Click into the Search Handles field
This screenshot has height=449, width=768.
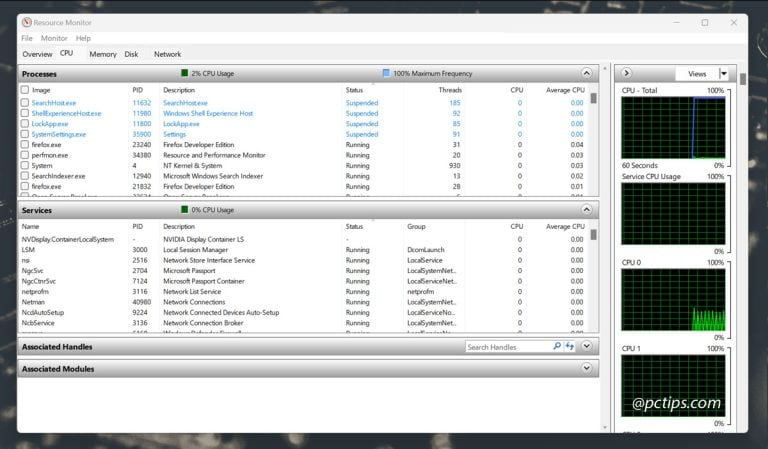(508, 346)
